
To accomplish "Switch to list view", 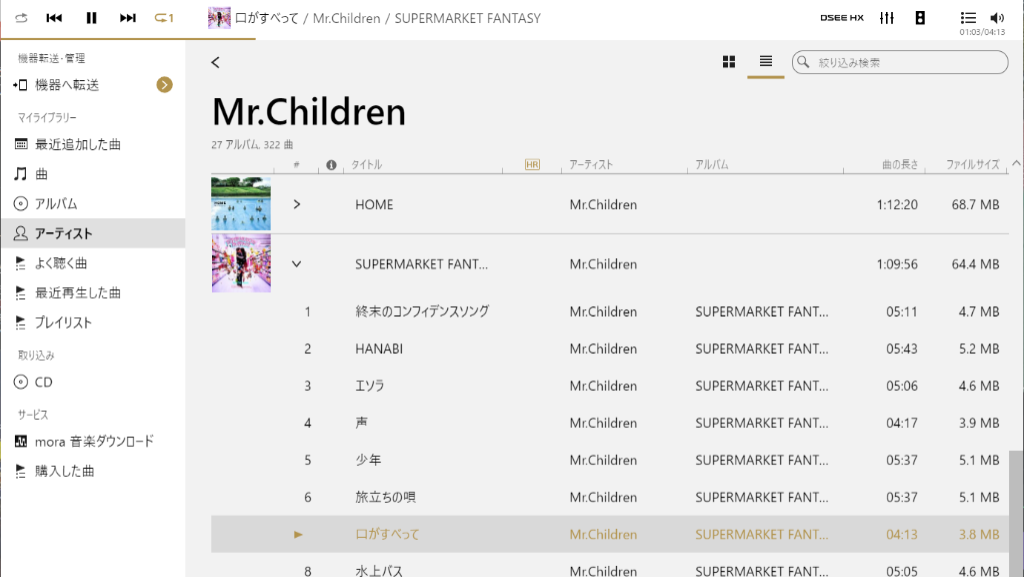I will pyautogui.click(x=765, y=62).
